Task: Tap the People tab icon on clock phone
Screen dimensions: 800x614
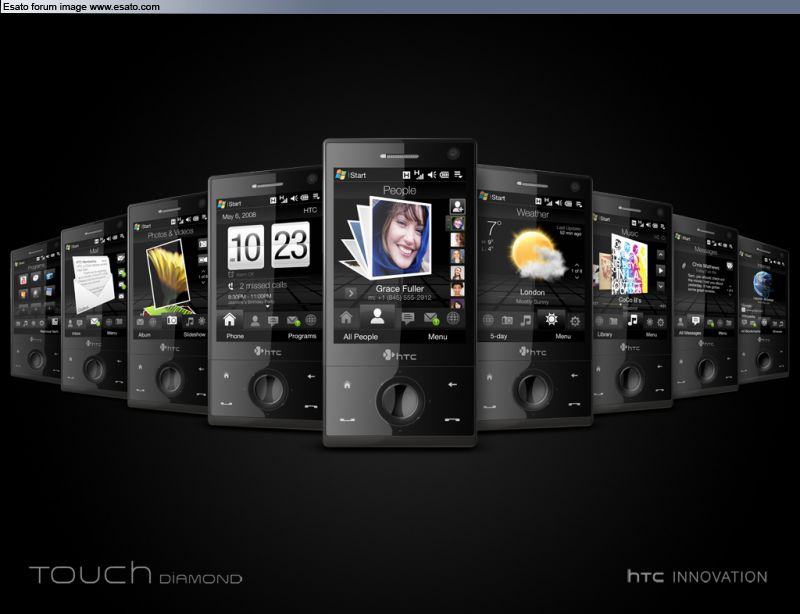Action: tap(255, 321)
